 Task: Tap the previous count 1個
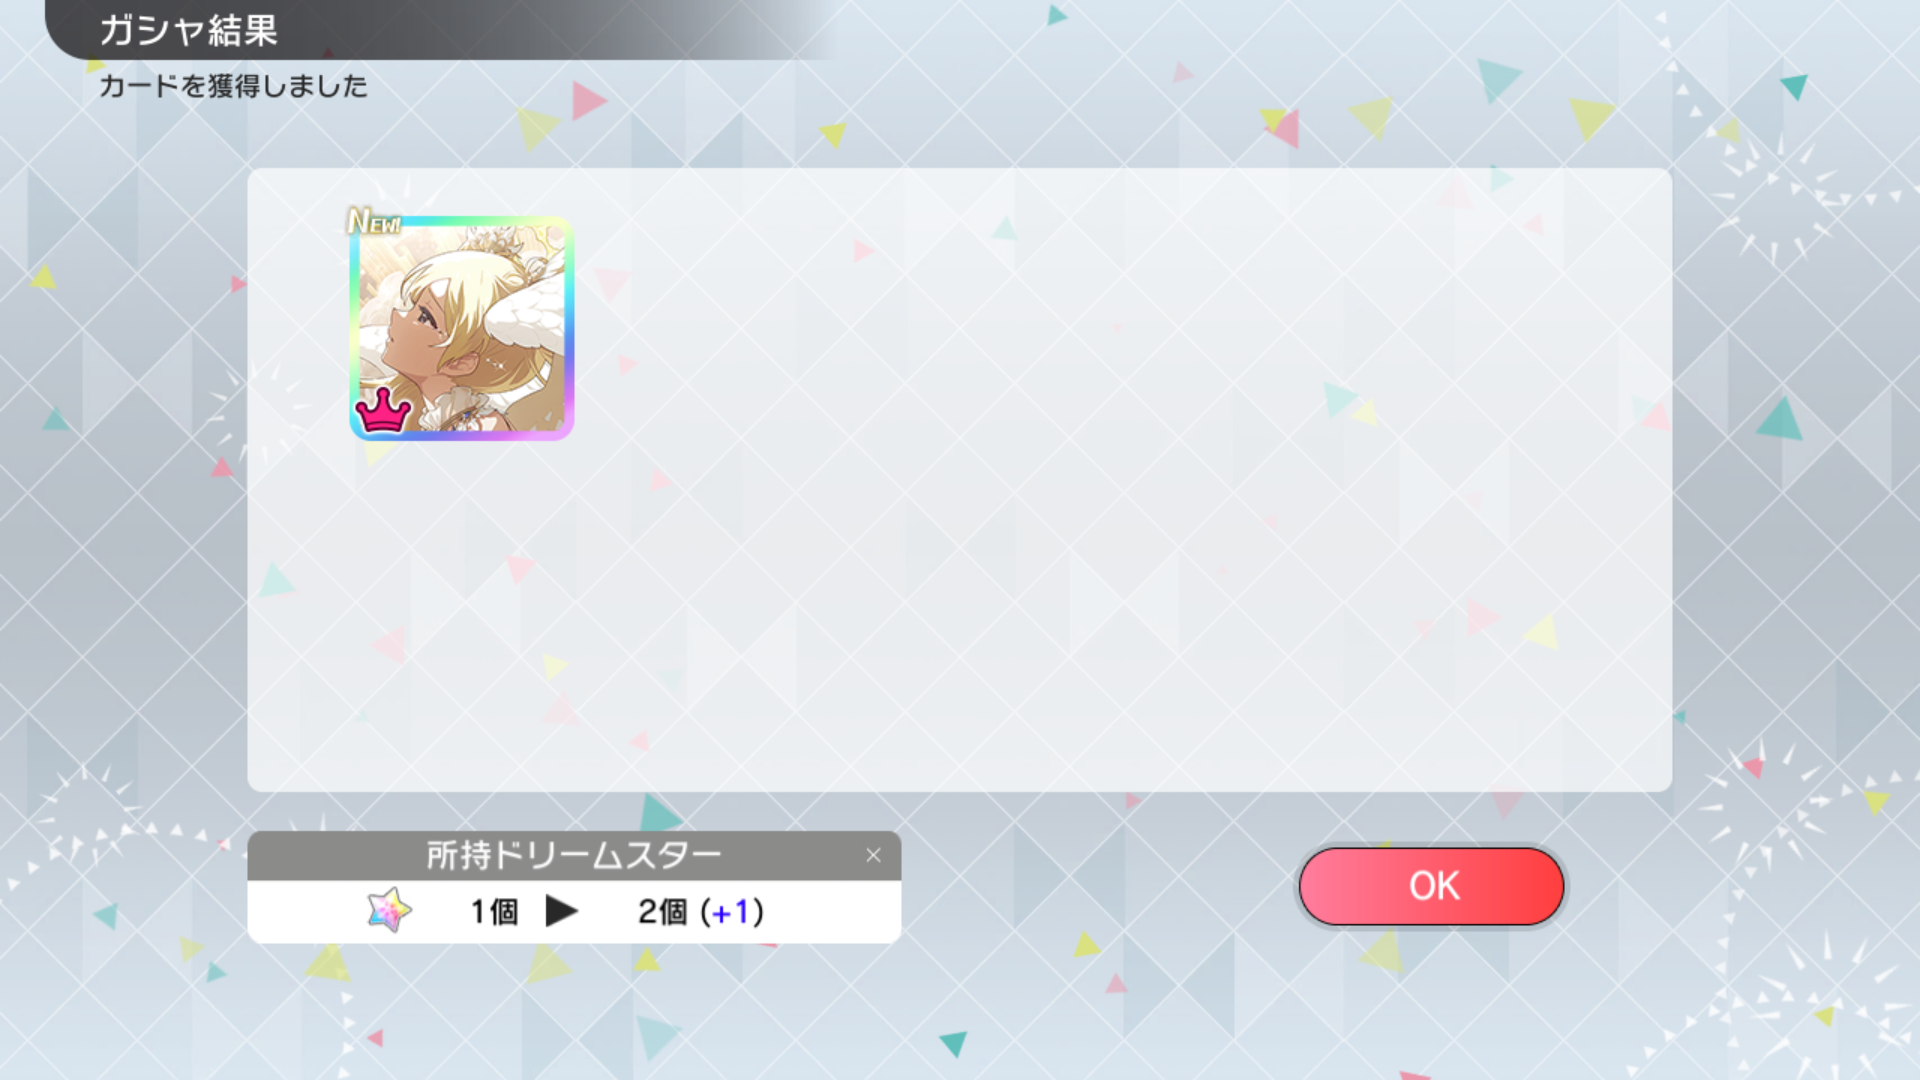point(494,912)
